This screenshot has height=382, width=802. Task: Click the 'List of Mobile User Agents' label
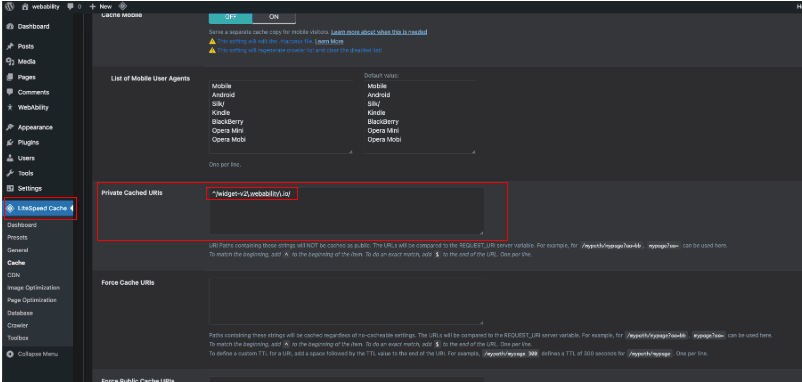(x=150, y=79)
